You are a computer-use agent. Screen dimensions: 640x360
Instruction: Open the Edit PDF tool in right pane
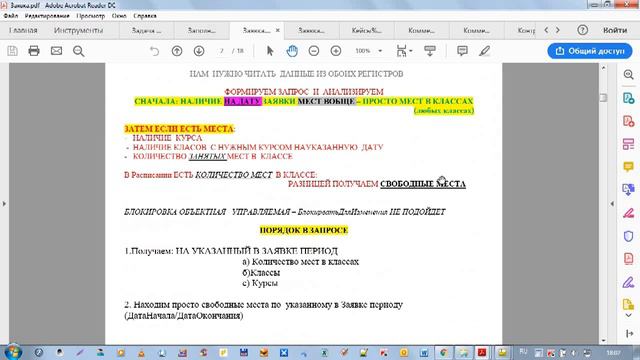click(629, 144)
